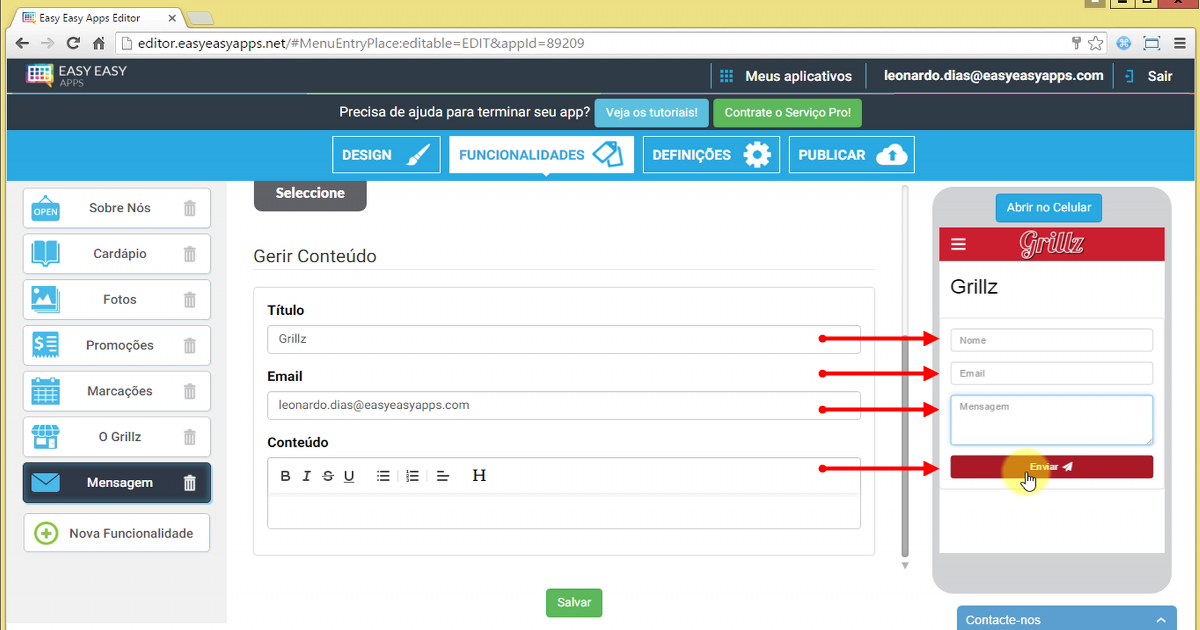Toggle strikethrough text formatting
This screenshot has width=1200, height=630.
328,476
